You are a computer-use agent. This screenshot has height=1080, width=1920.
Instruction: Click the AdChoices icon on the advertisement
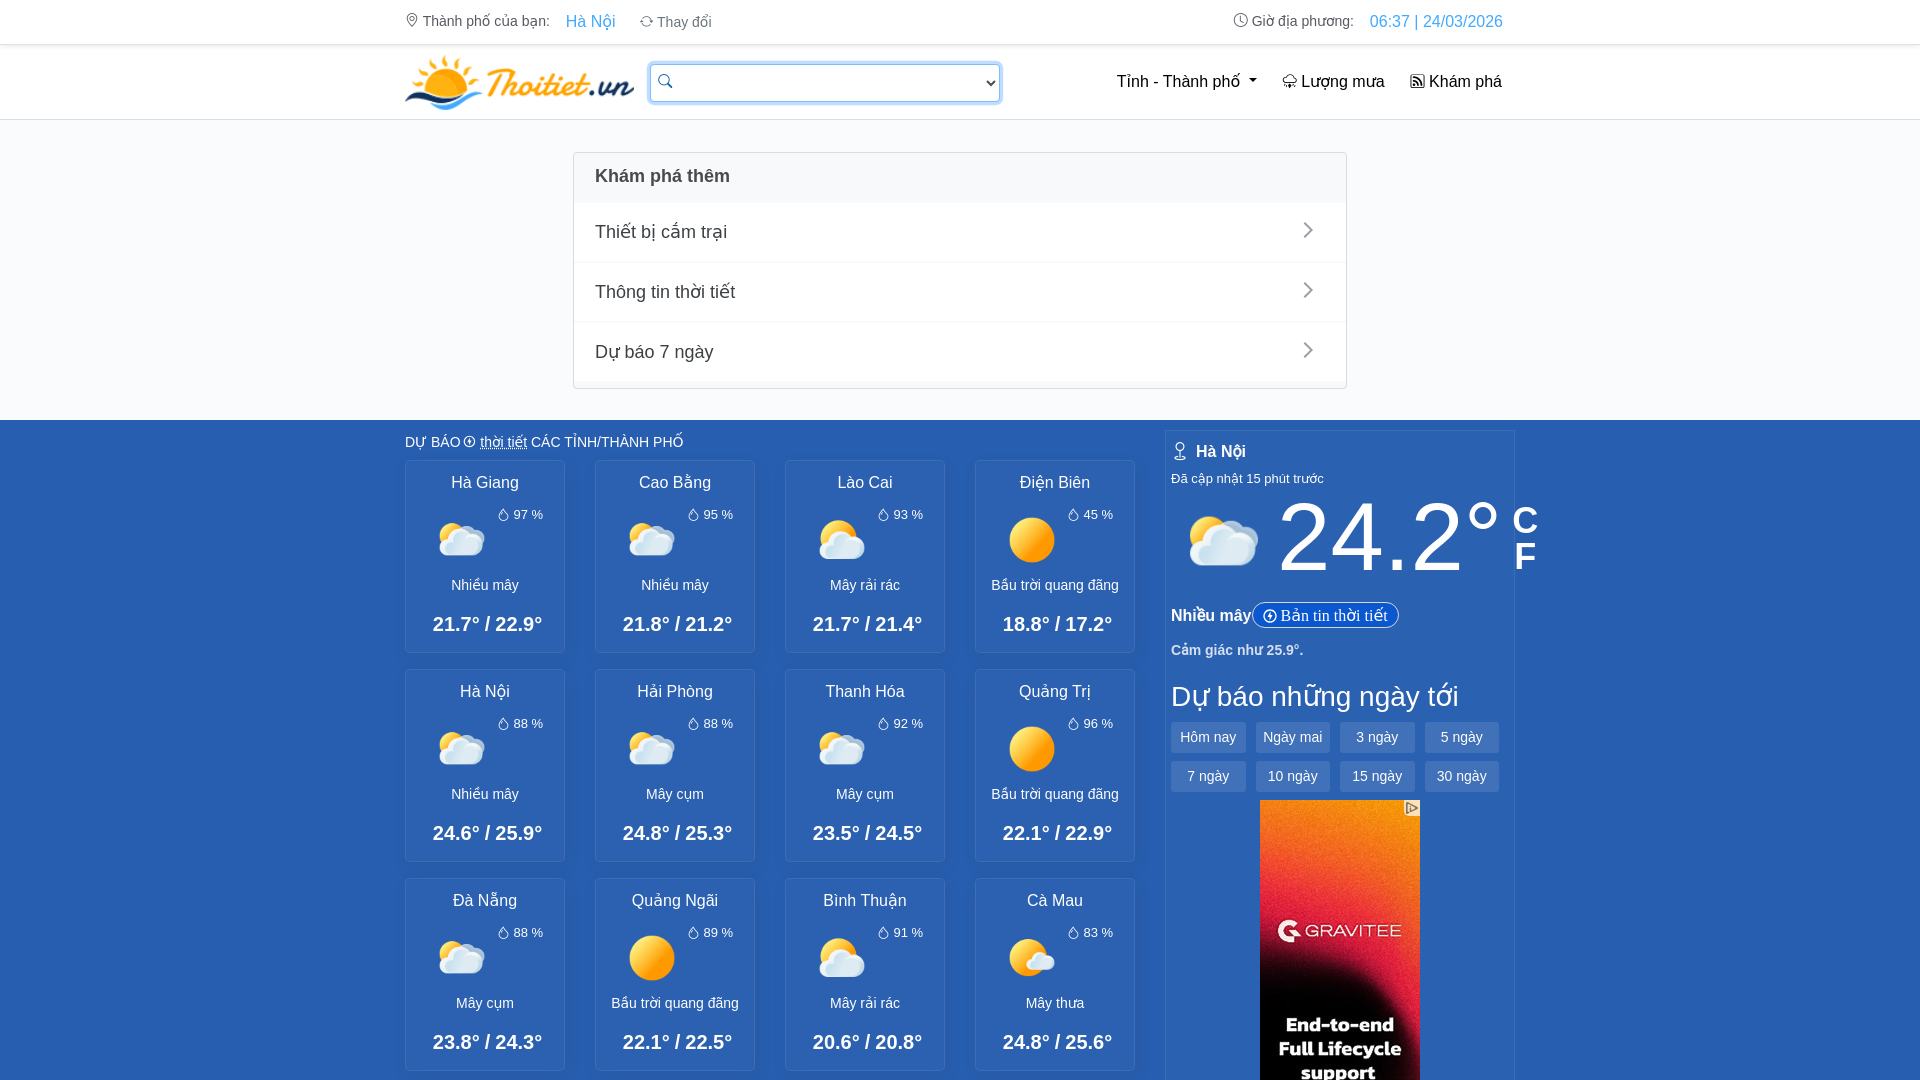point(1412,808)
